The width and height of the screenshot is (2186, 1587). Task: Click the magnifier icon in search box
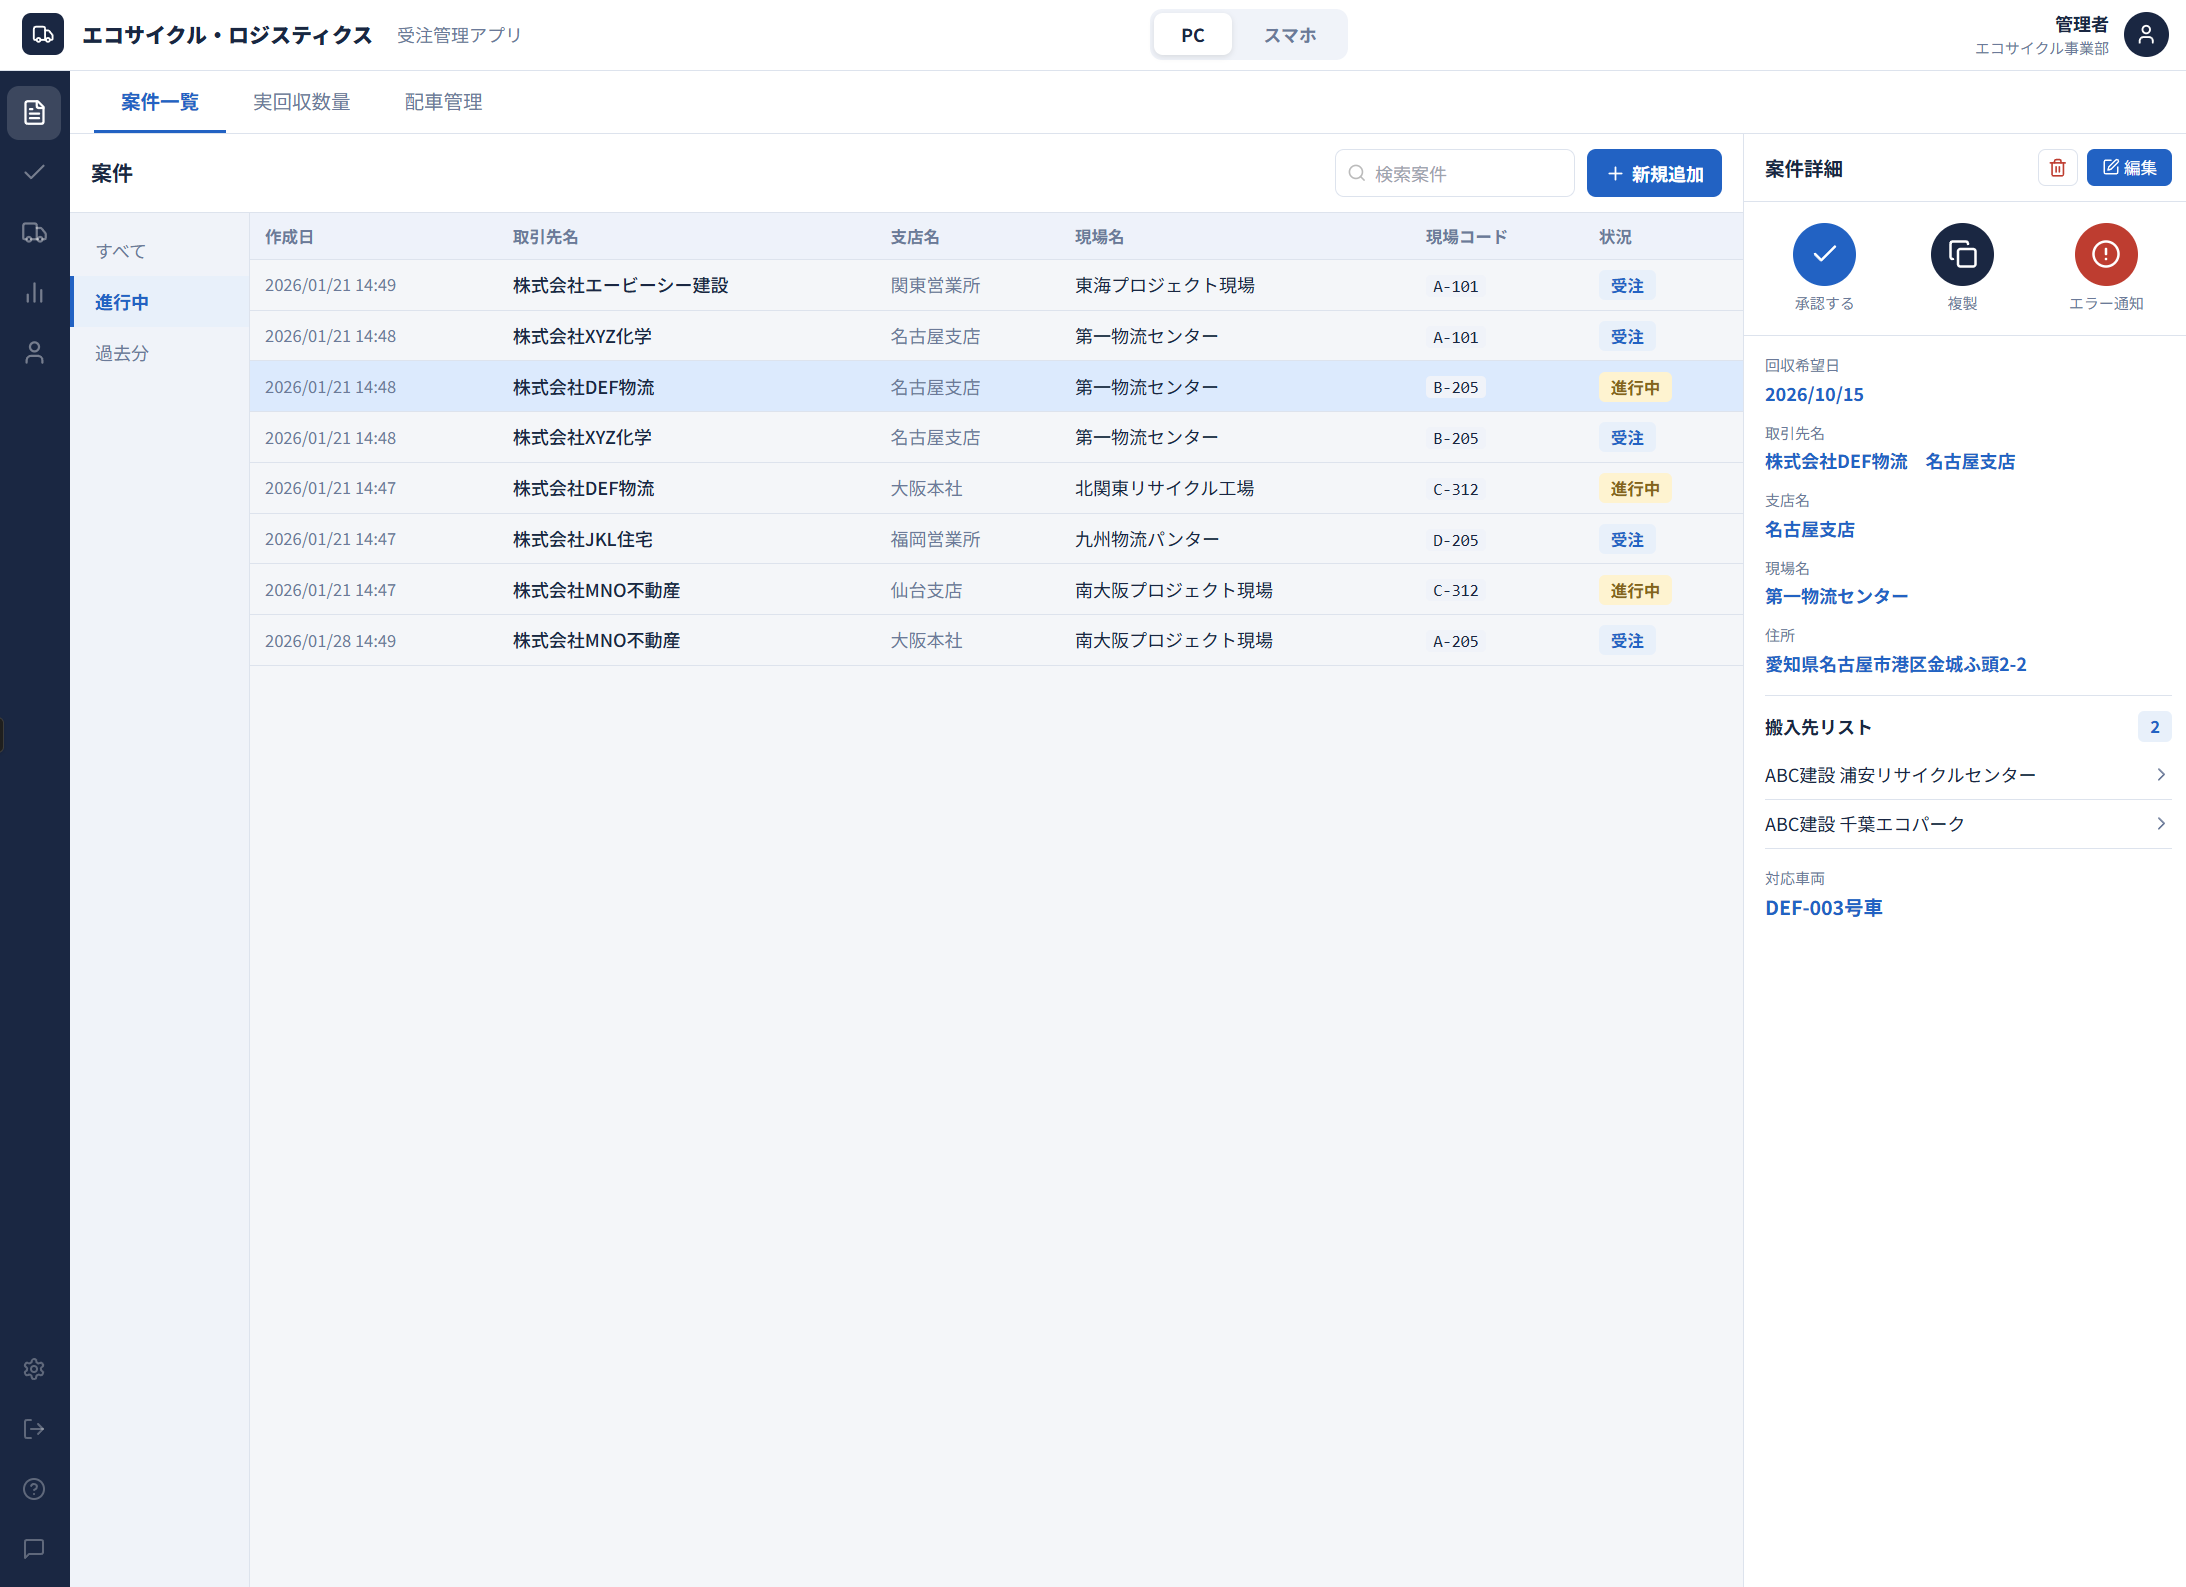coord(1357,173)
